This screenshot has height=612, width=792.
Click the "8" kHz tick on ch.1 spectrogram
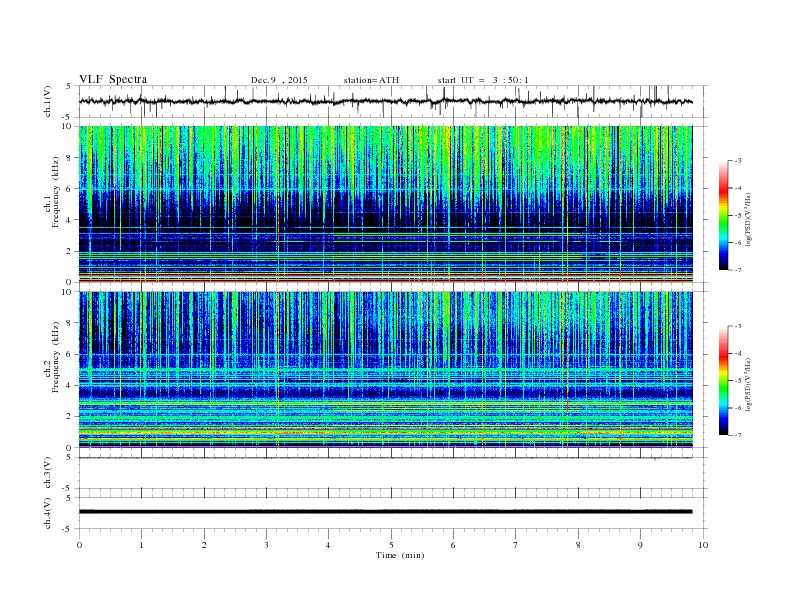coord(70,158)
